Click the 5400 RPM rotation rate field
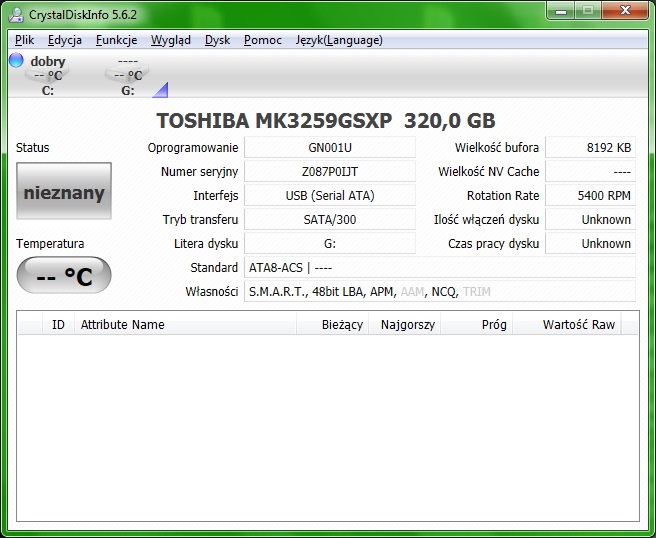The height and width of the screenshot is (538, 656). tap(590, 195)
